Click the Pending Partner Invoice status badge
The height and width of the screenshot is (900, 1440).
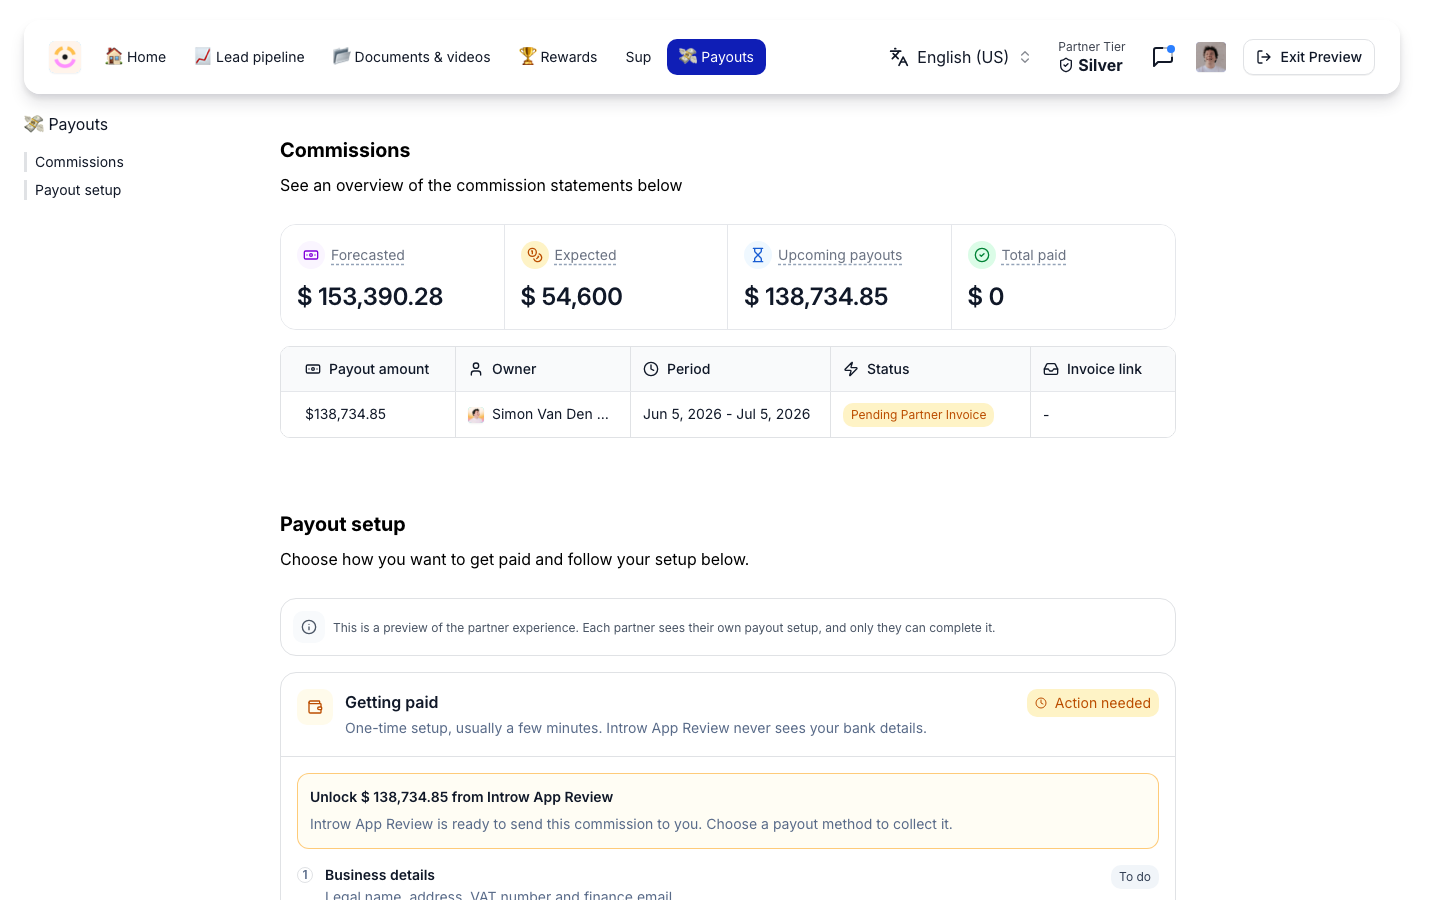click(918, 415)
